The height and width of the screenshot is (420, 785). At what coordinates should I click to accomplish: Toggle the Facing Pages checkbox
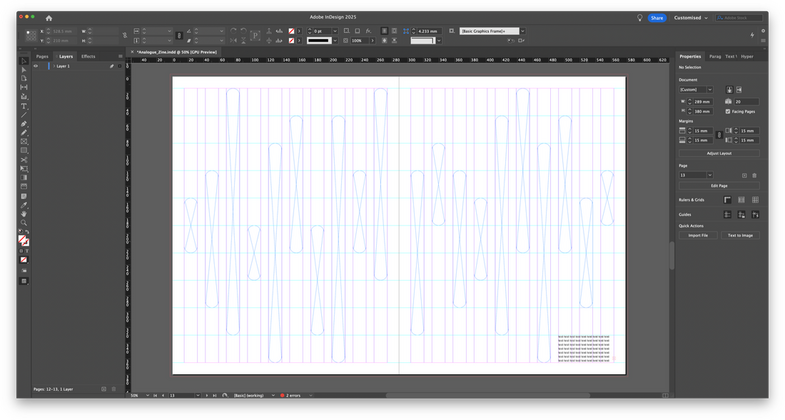pos(728,111)
